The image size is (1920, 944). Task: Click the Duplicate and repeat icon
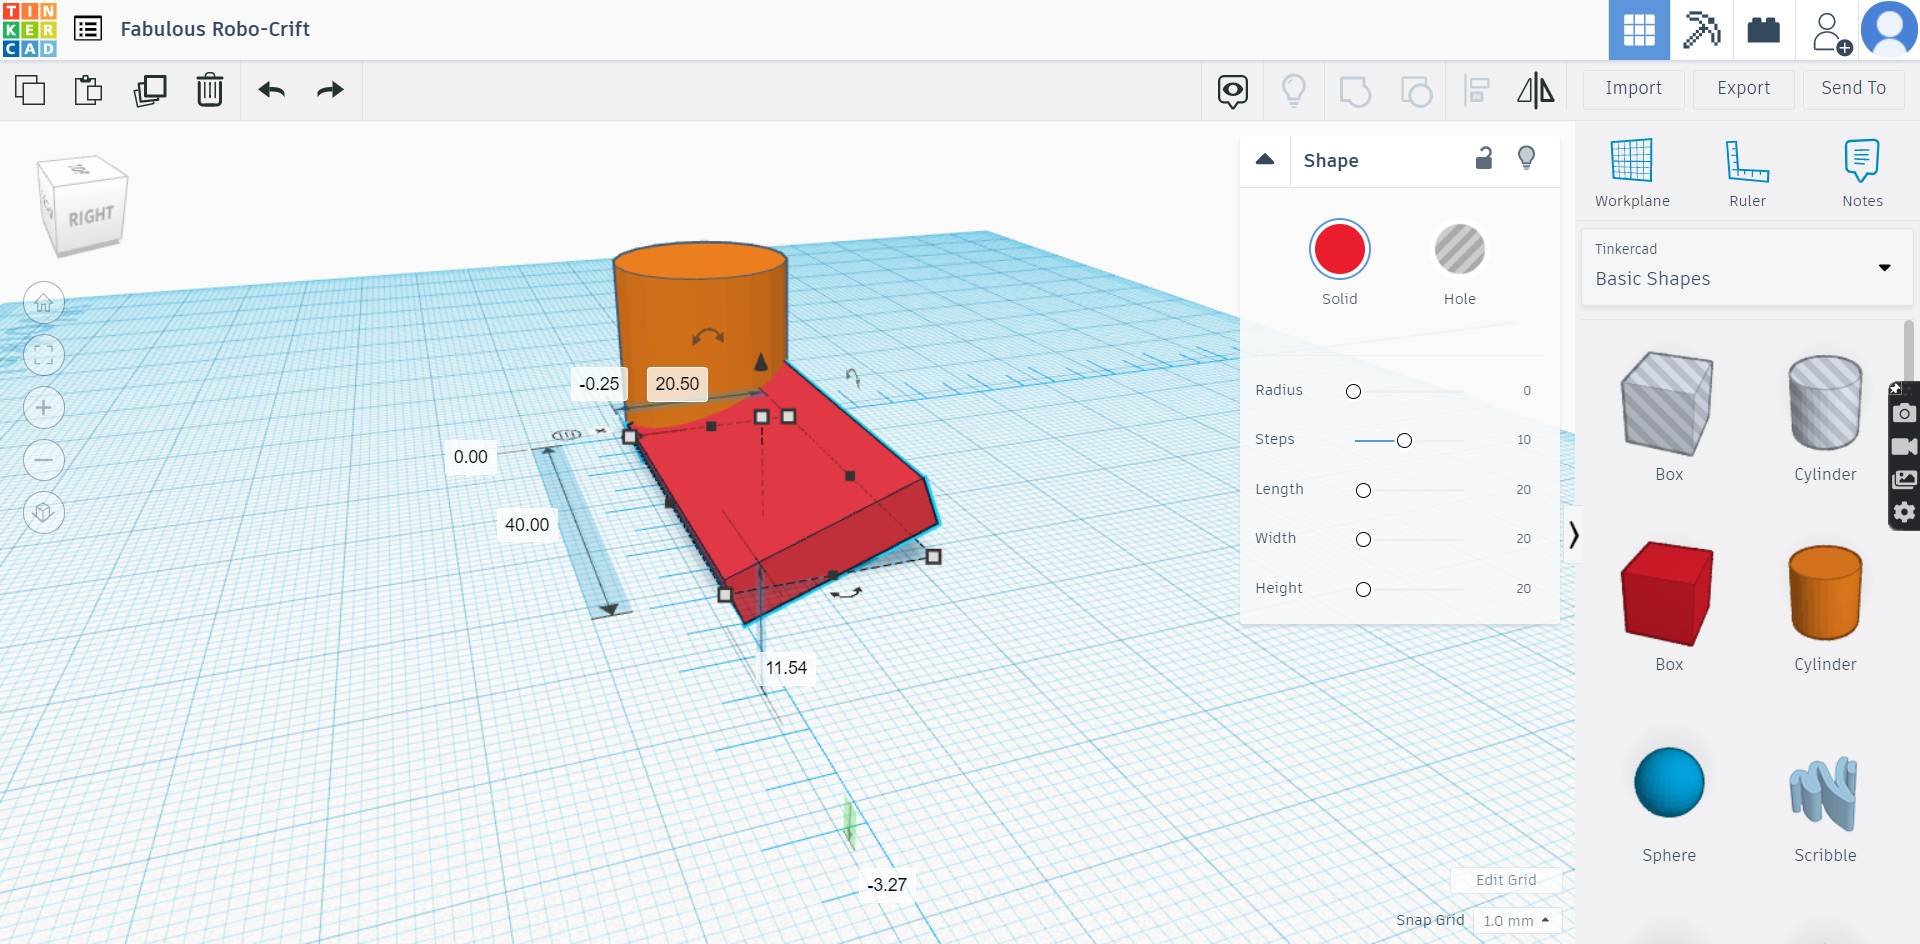coord(150,90)
